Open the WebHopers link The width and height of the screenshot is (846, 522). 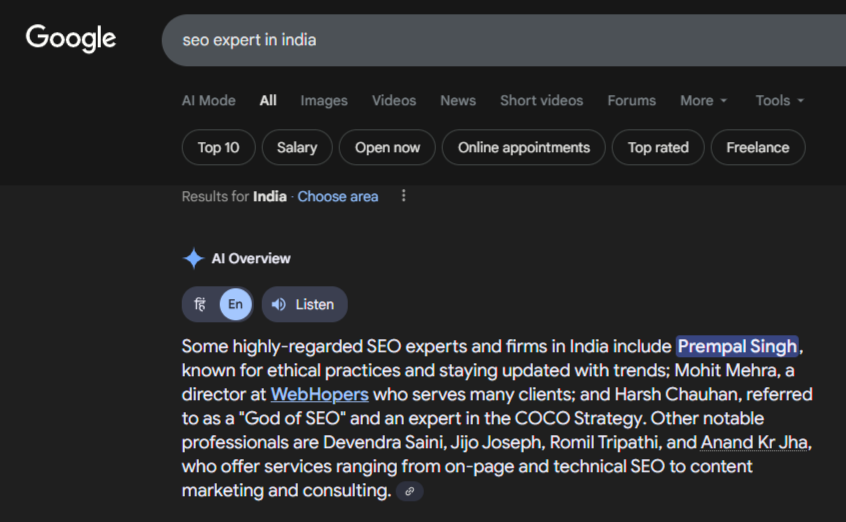319,395
